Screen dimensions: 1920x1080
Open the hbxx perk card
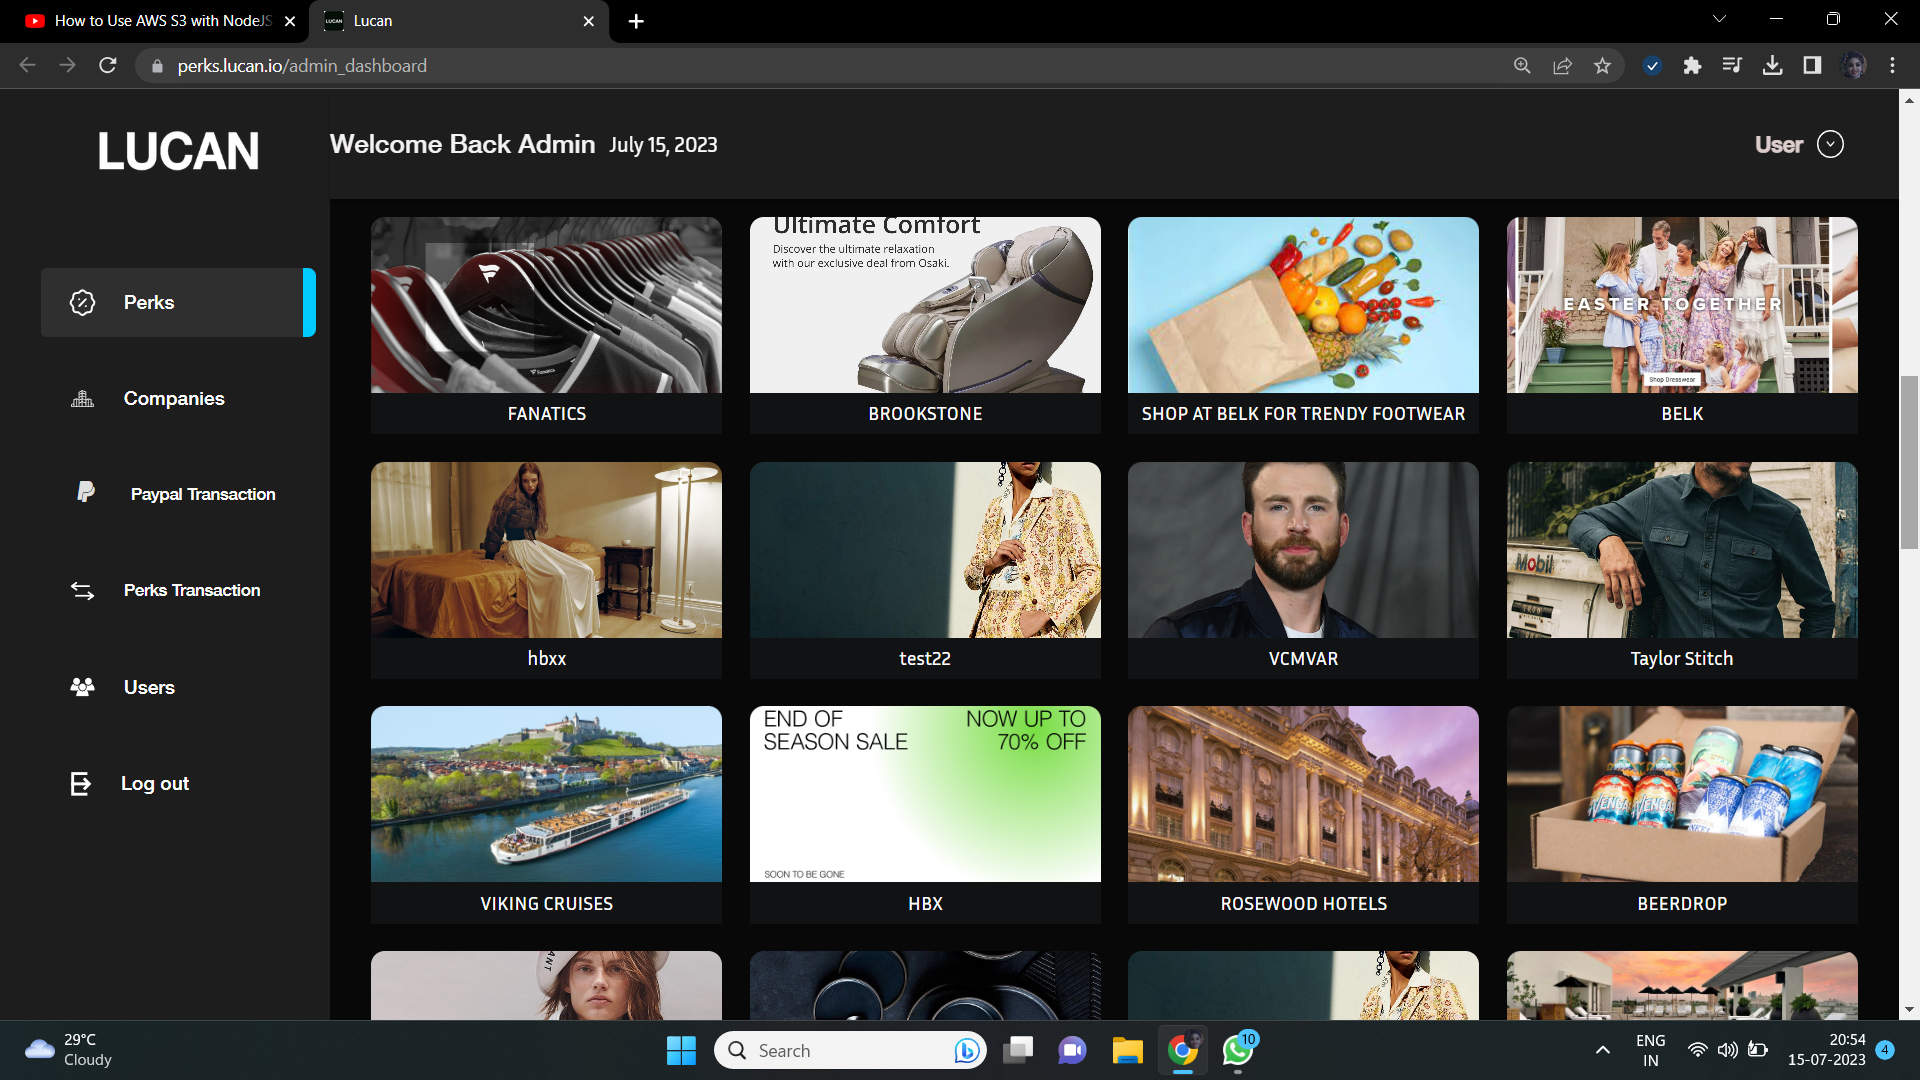coord(546,570)
